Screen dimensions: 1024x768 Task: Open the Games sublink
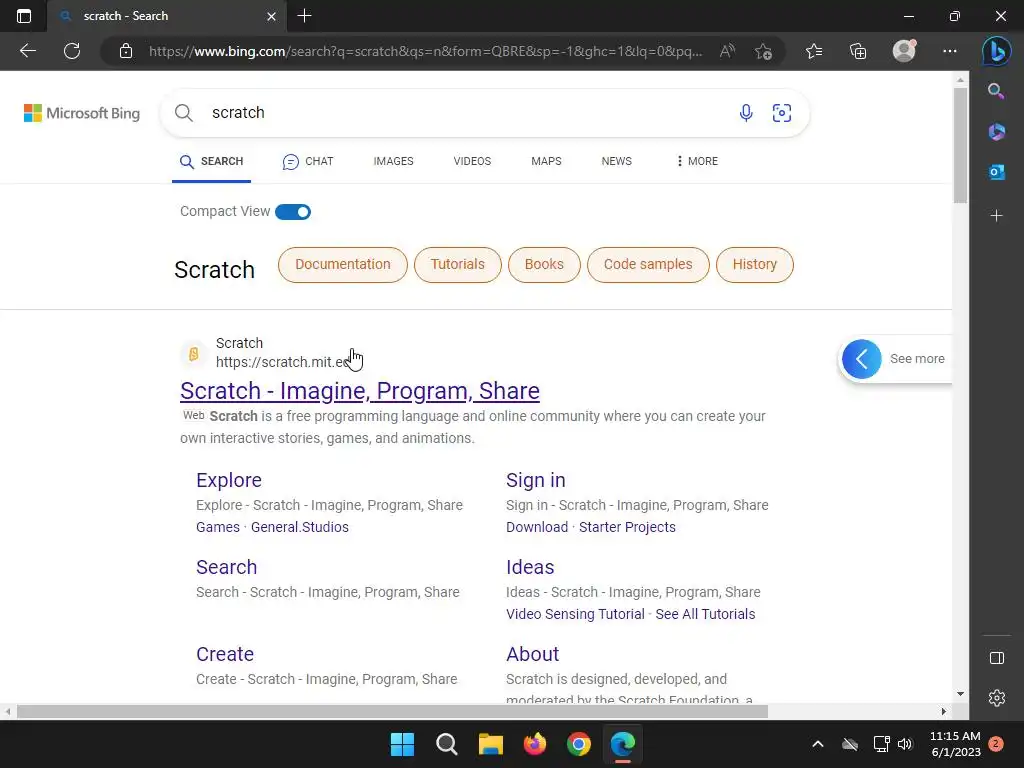(218, 527)
